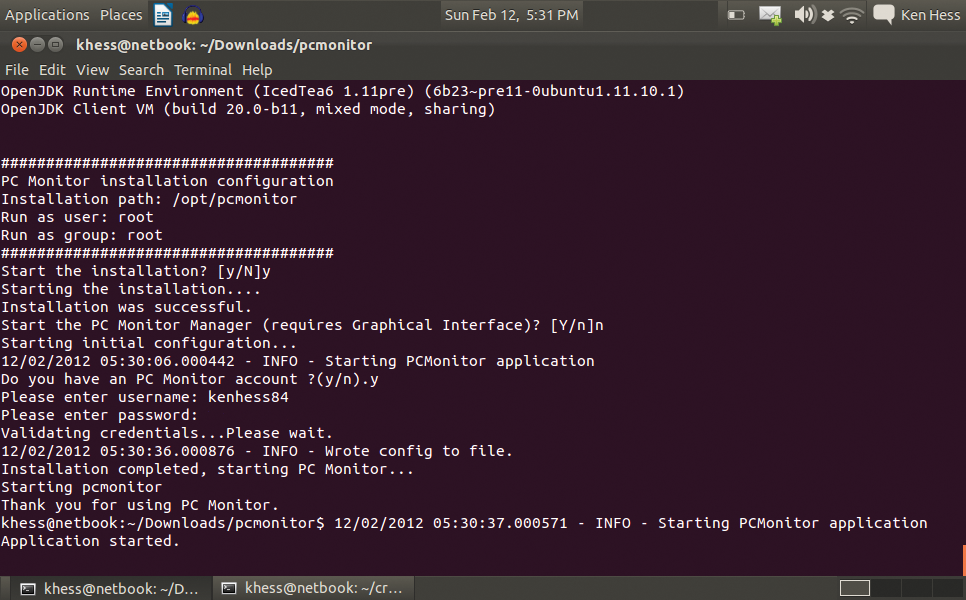This screenshot has height=600, width=966.
Task: Click the new mail notification icon
Action: click(x=768, y=14)
